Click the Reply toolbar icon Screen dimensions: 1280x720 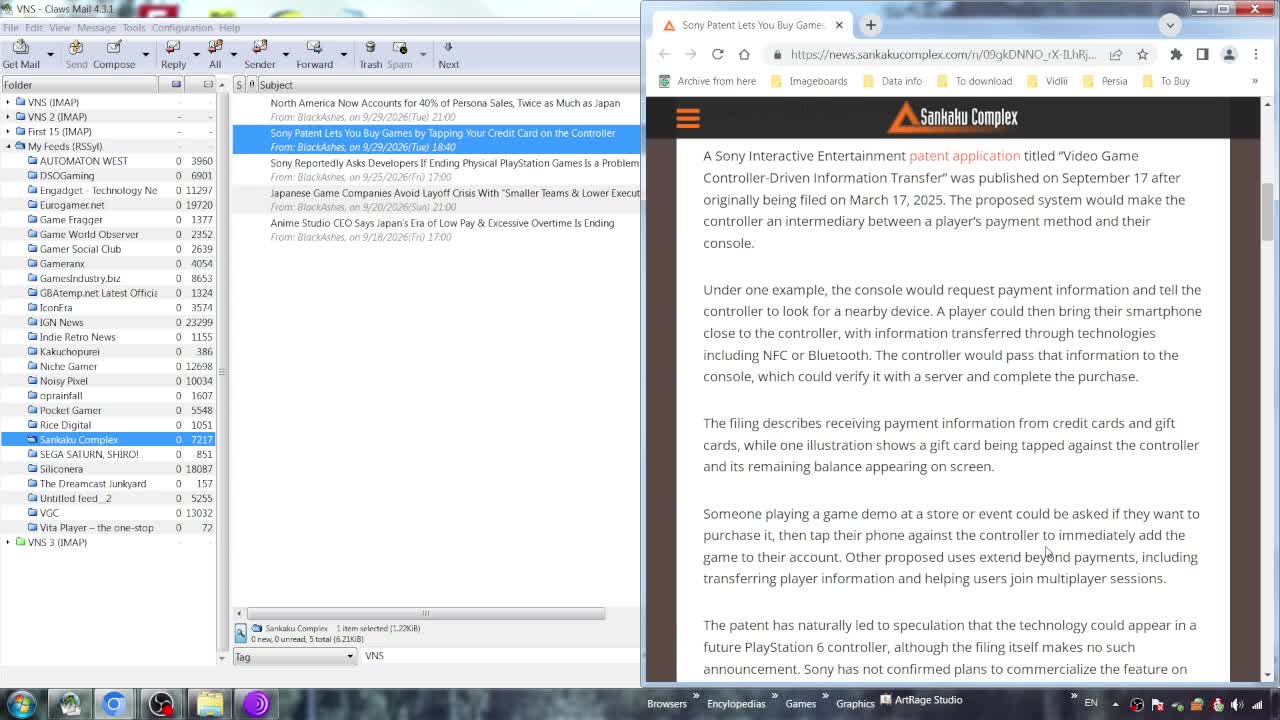coord(173,55)
